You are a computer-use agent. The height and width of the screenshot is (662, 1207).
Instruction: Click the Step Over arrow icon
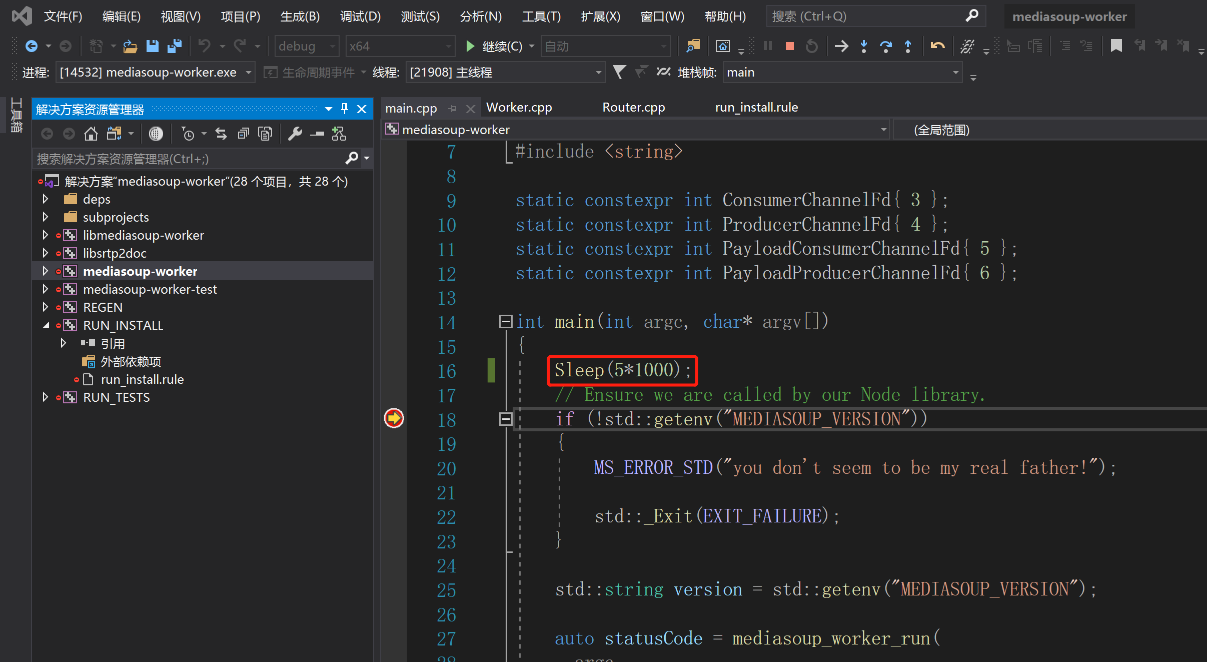click(886, 46)
